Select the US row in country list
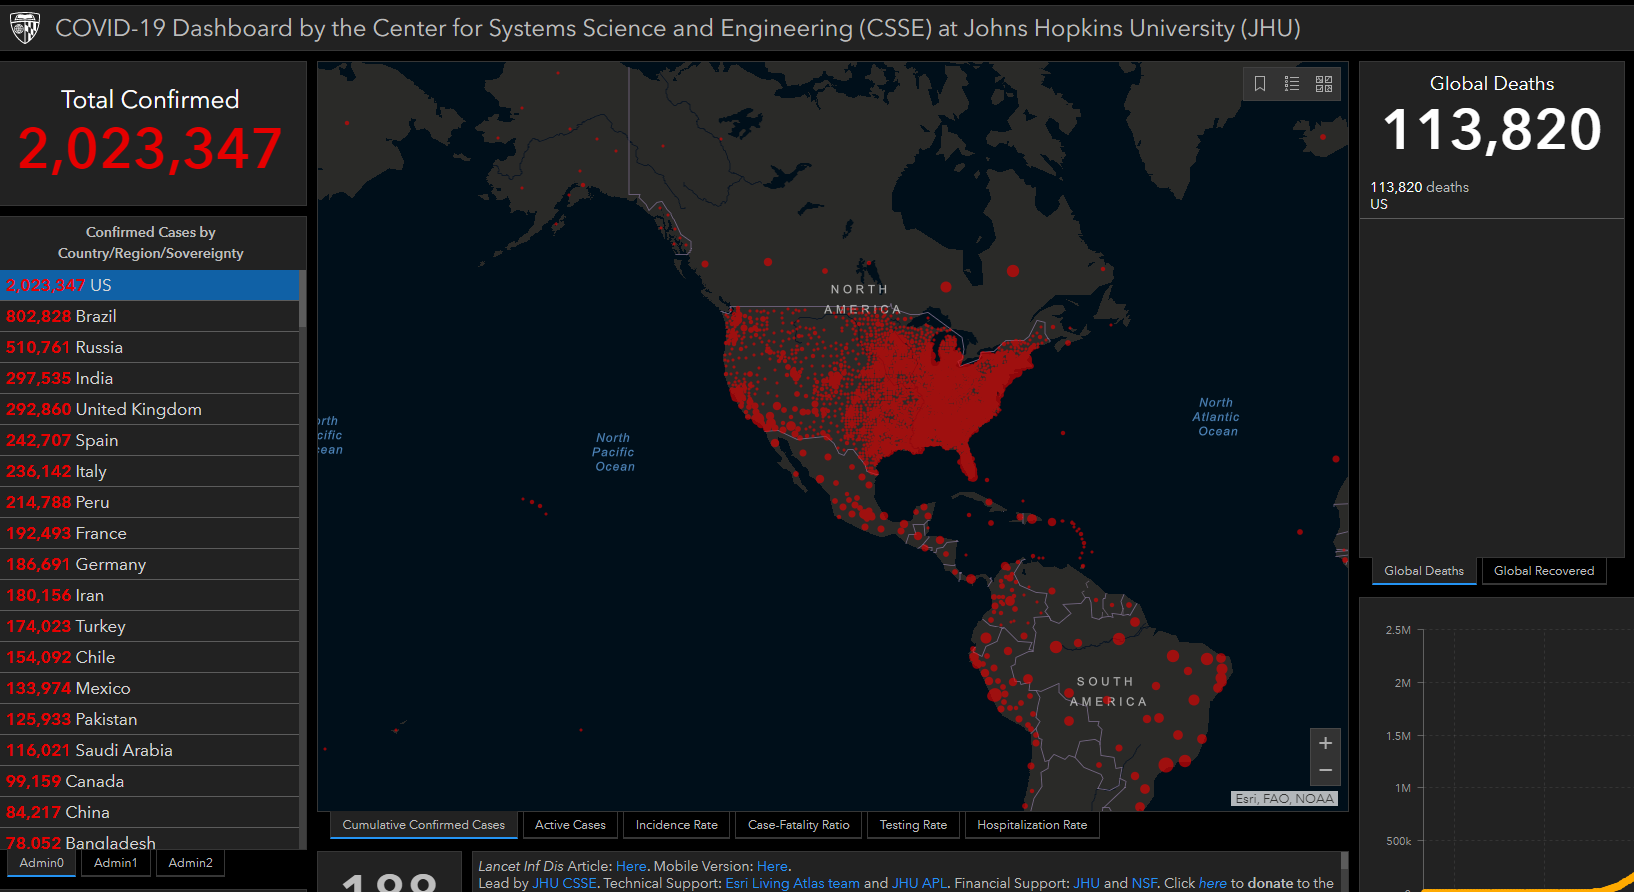The height and width of the screenshot is (892, 1634). (150, 285)
